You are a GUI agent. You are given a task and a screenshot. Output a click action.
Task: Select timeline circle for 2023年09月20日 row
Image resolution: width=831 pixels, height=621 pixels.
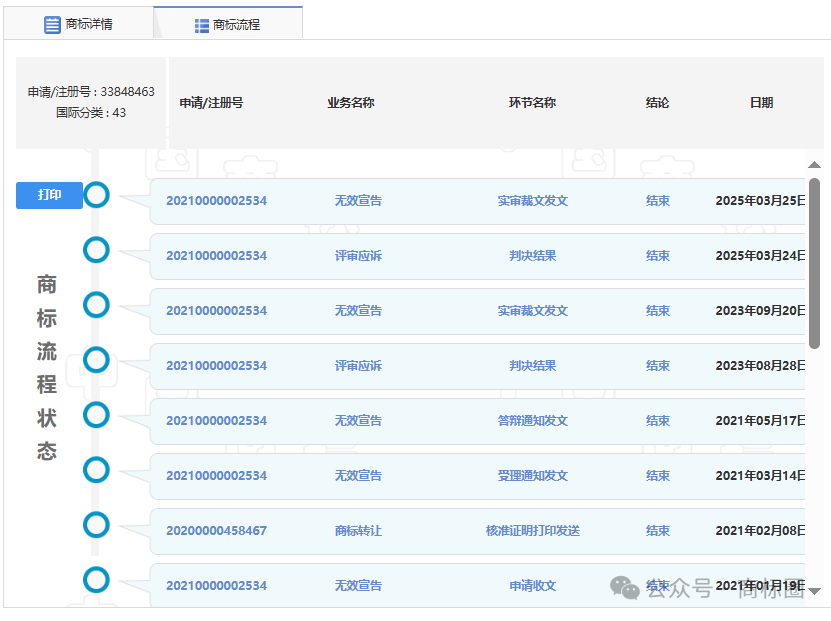pos(96,305)
